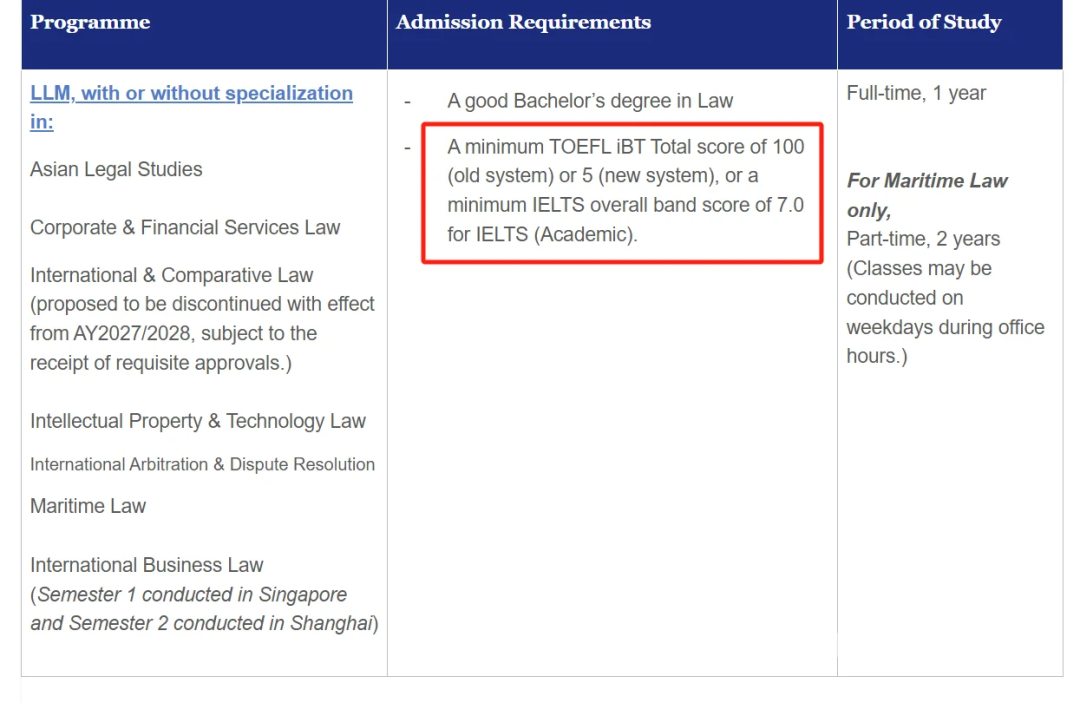The height and width of the screenshot is (703, 1080).
Task: Click the Admission Requirements column header
Action: pyautogui.click(x=523, y=22)
